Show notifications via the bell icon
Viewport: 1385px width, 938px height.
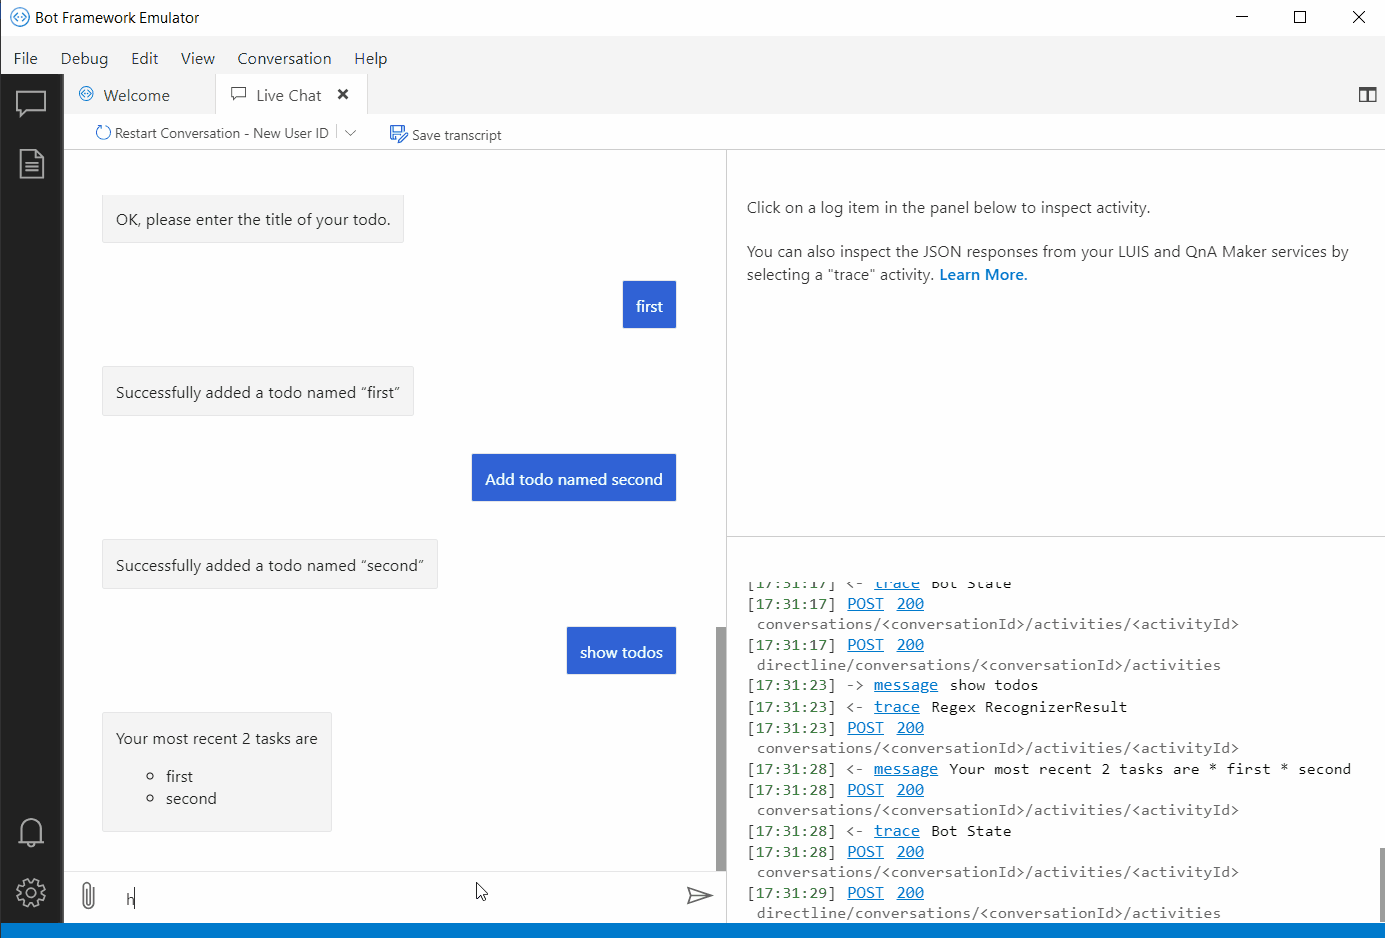point(31,832)
